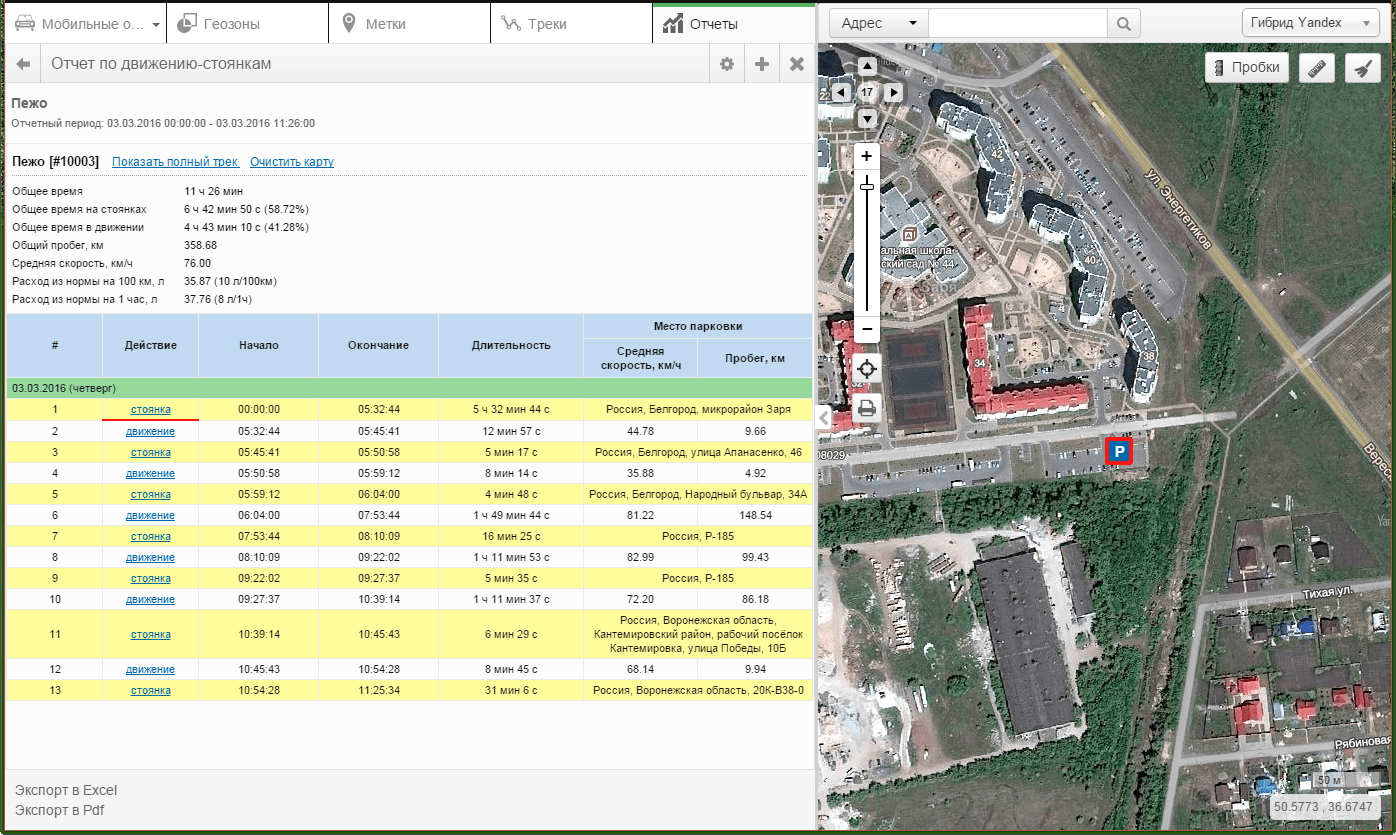Screen dimensions: 1396x835
Task: Click the address cell Народный бульвар, 34А
Action: 698,495
